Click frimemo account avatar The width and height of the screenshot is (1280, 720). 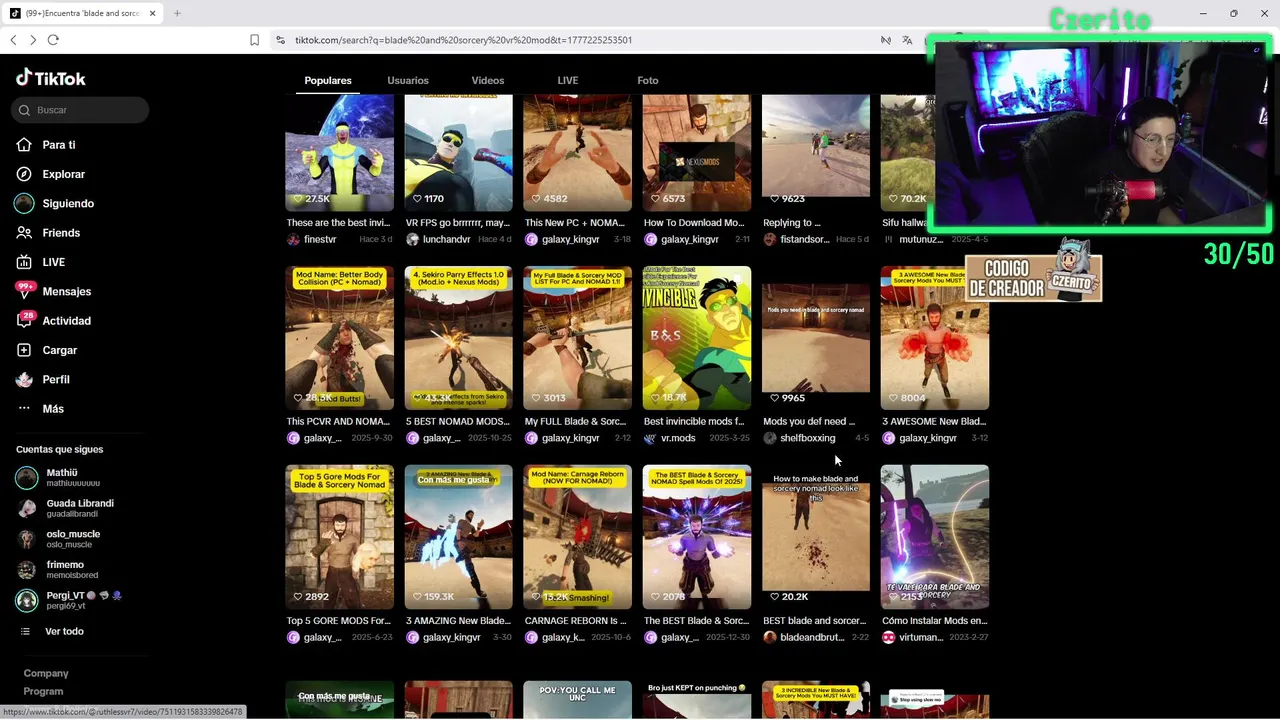27,570
